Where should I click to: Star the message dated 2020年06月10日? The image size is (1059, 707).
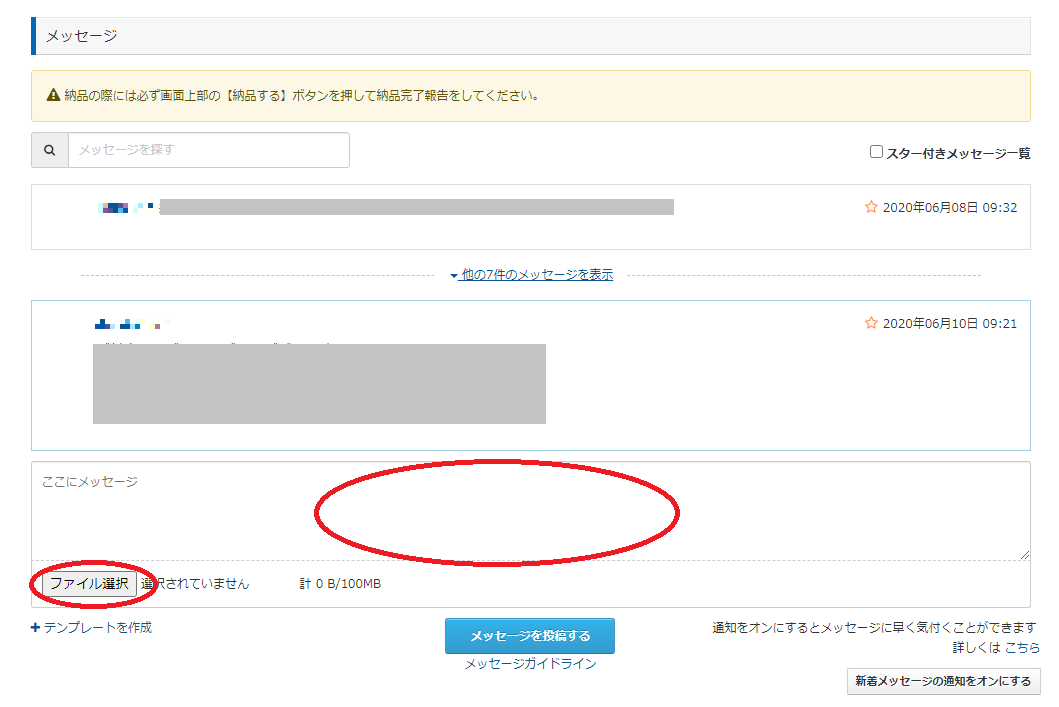[x=870, y=323]
